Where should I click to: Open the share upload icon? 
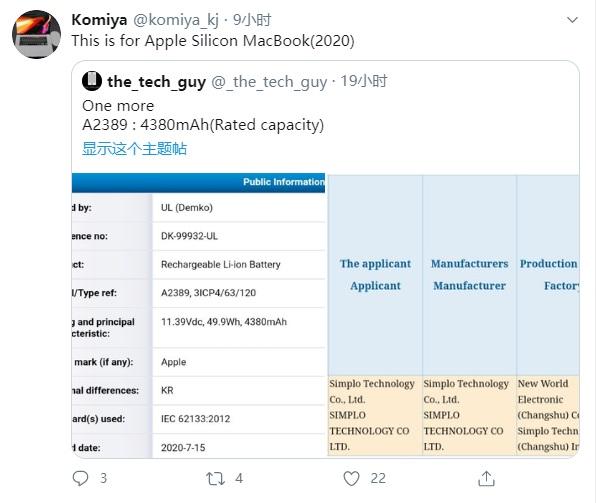tap(486, 478)
